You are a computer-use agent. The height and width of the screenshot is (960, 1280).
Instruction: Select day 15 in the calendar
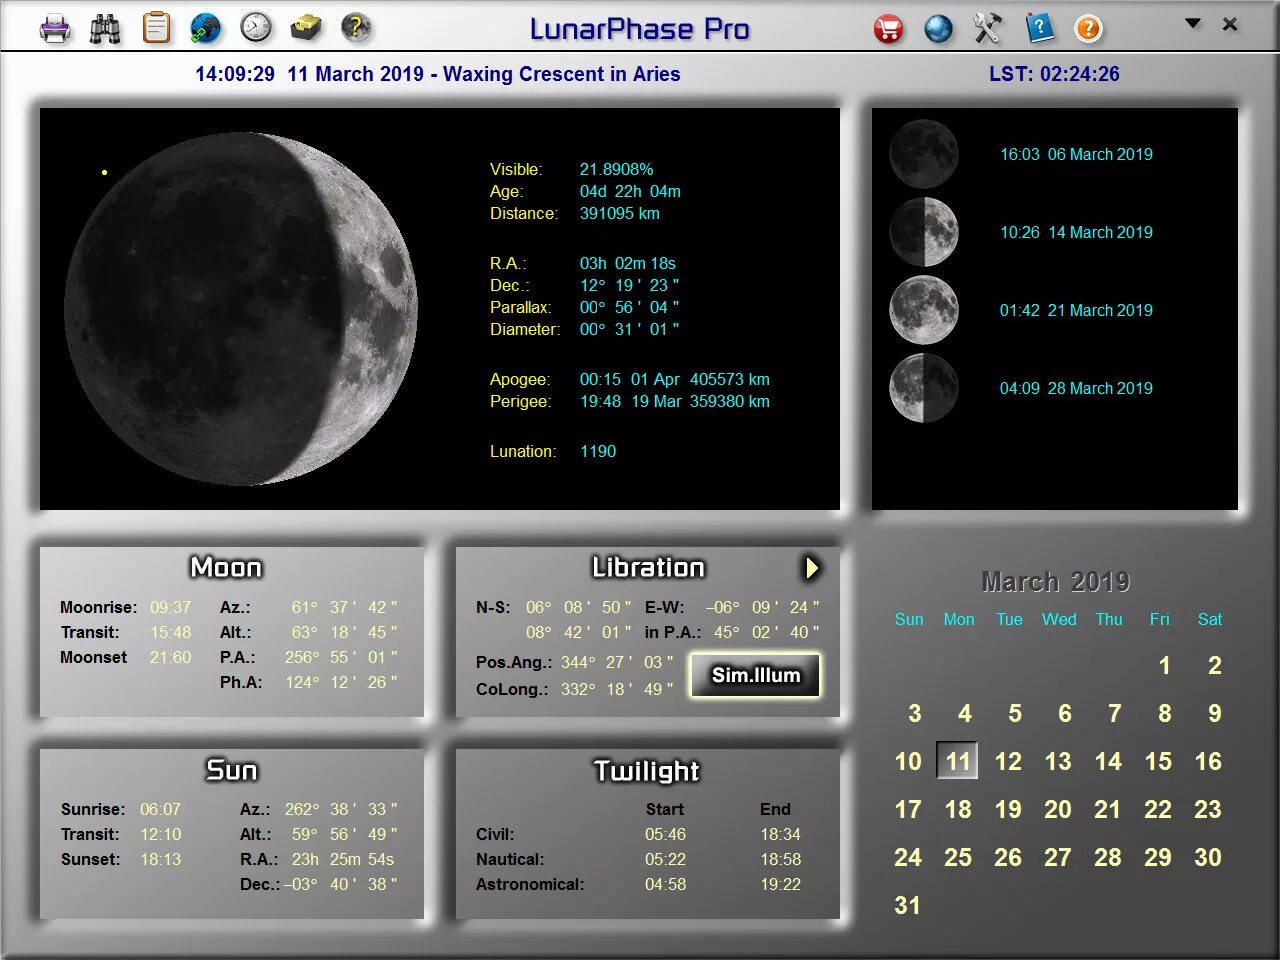pyautogui.click(x=1158, y=761)
